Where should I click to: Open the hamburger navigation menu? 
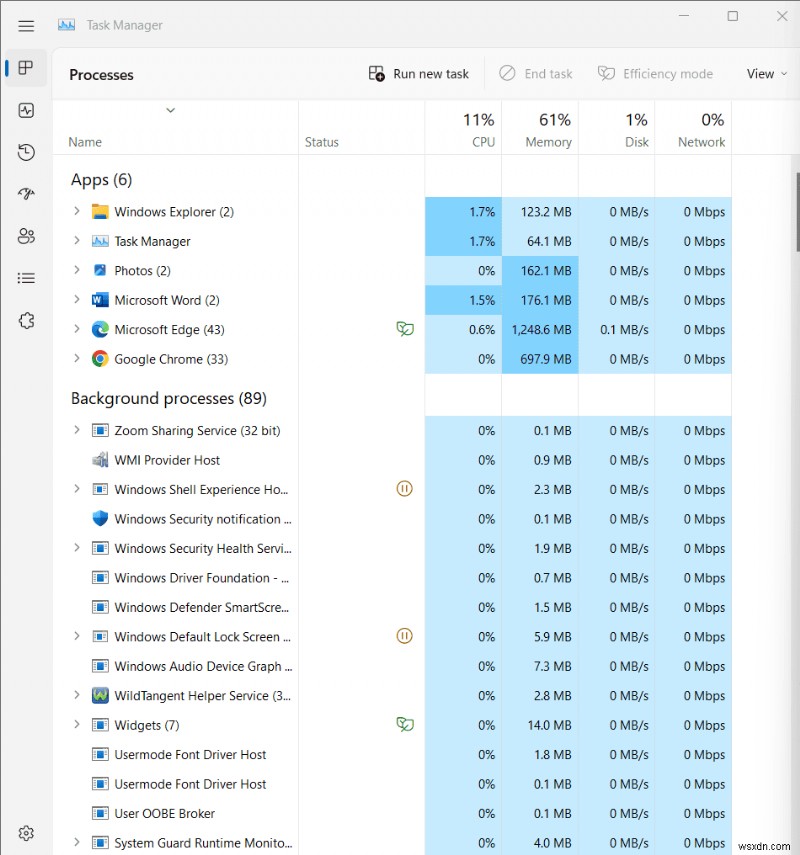pyautogui.click(x=26, y=26)
